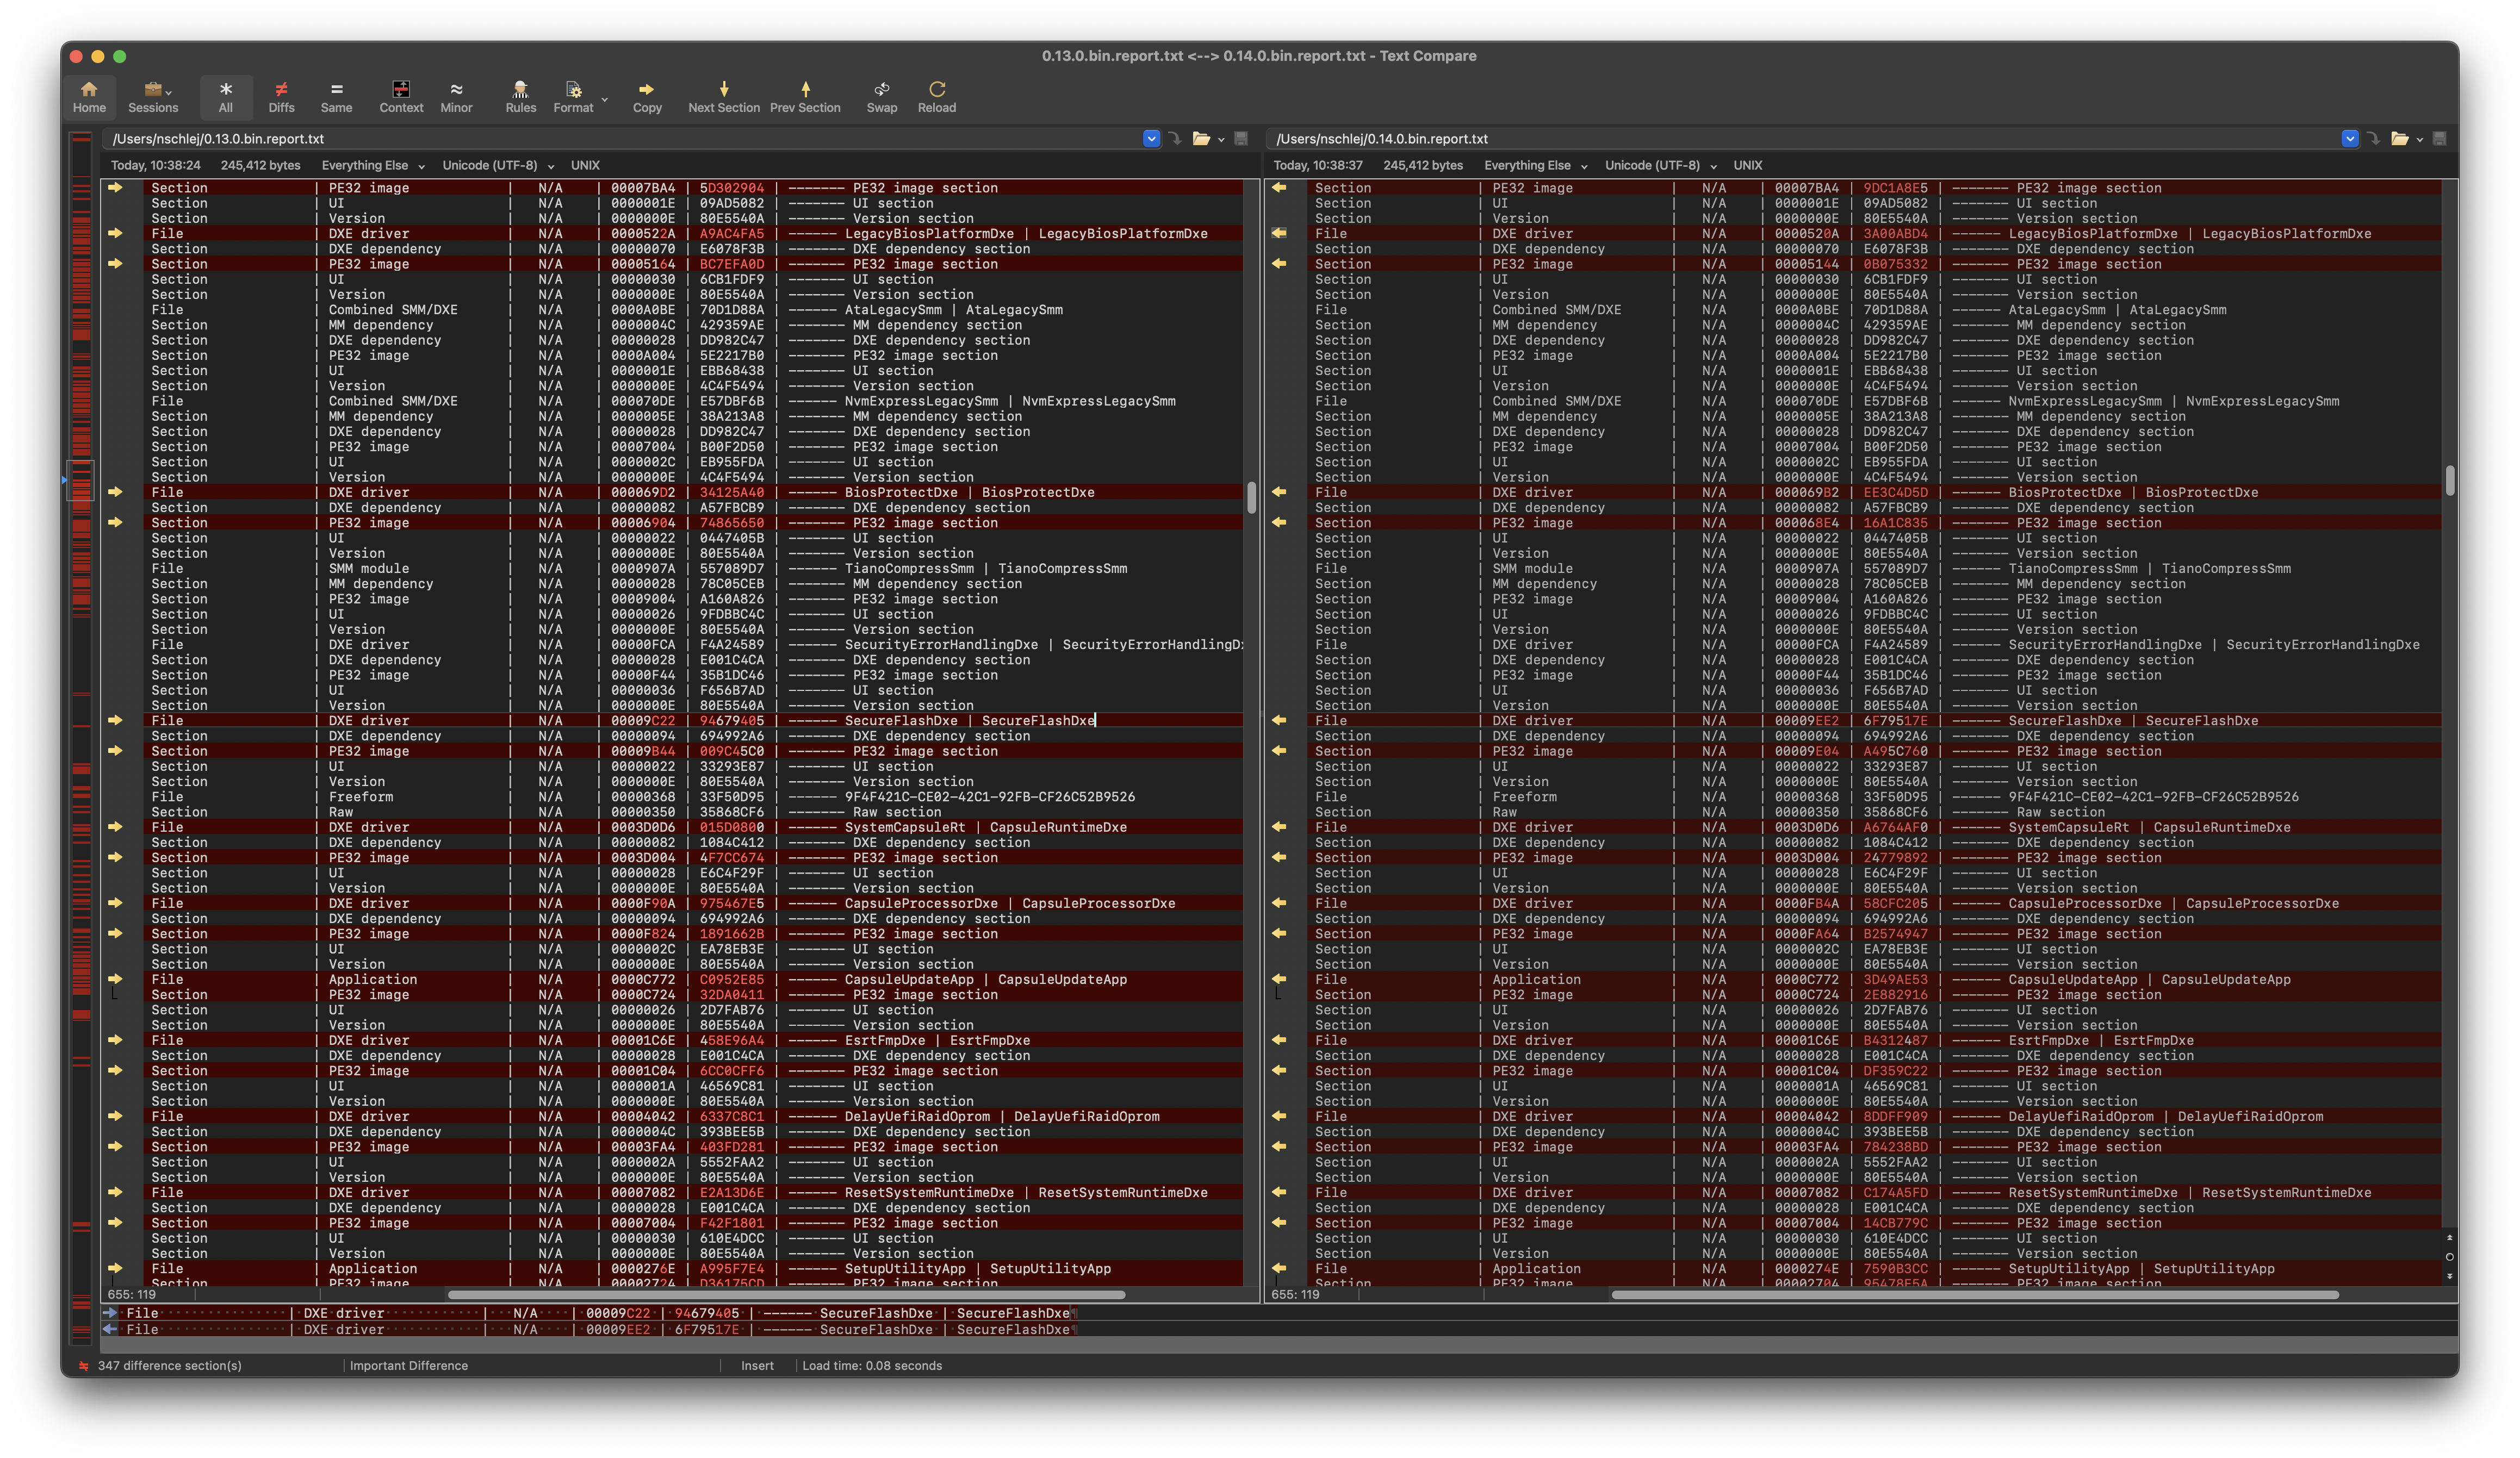
Task: Open left pane Everything Else format dropdown
Action: pos(372,165)
